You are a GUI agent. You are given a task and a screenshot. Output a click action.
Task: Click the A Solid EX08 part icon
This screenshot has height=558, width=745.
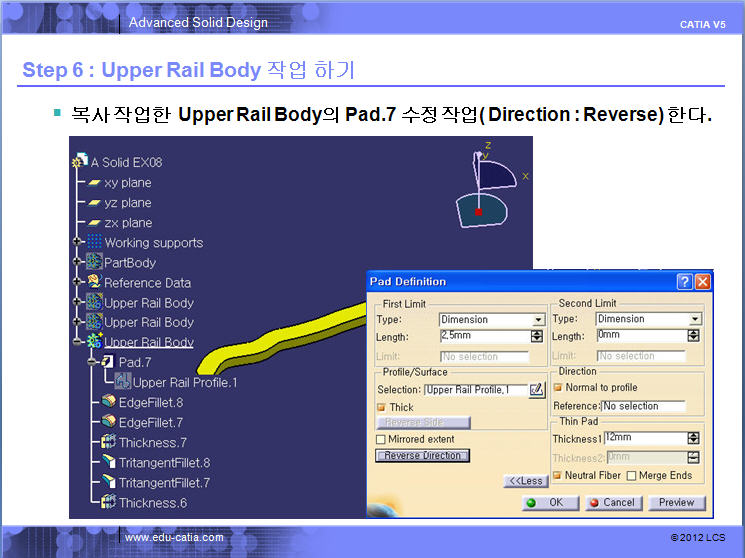click(x=79, y=161)
